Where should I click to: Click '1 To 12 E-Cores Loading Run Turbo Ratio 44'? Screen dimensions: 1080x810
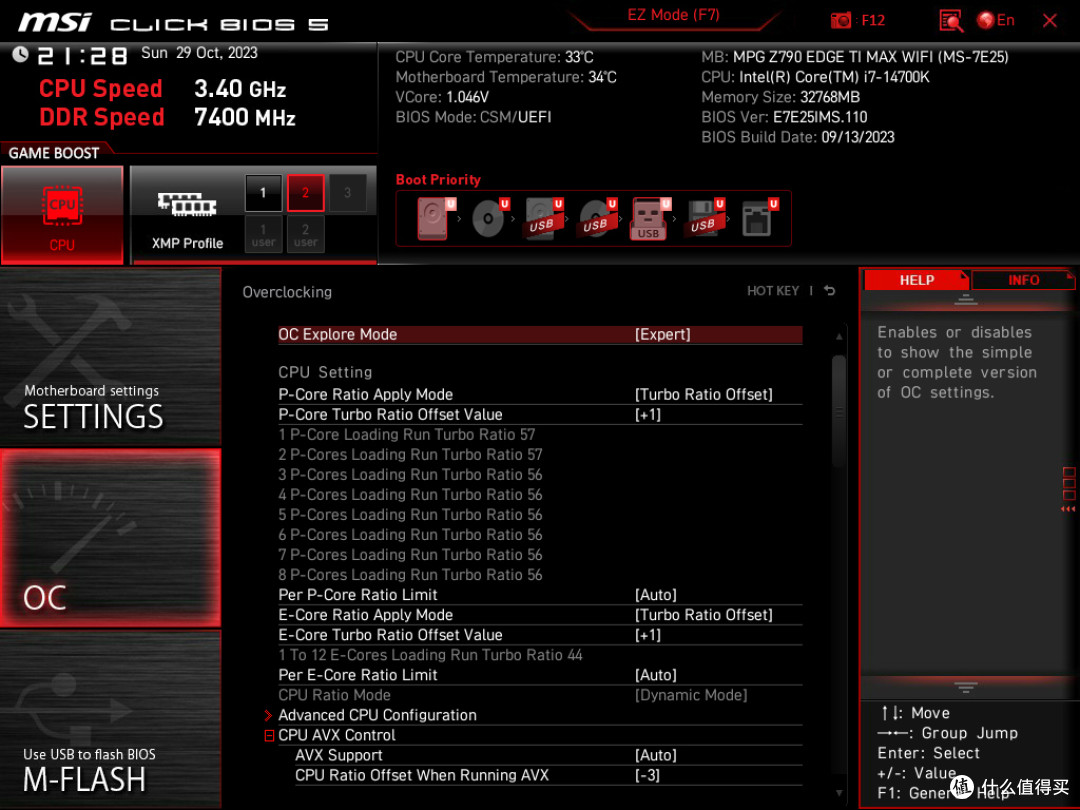tap(430, 655)
